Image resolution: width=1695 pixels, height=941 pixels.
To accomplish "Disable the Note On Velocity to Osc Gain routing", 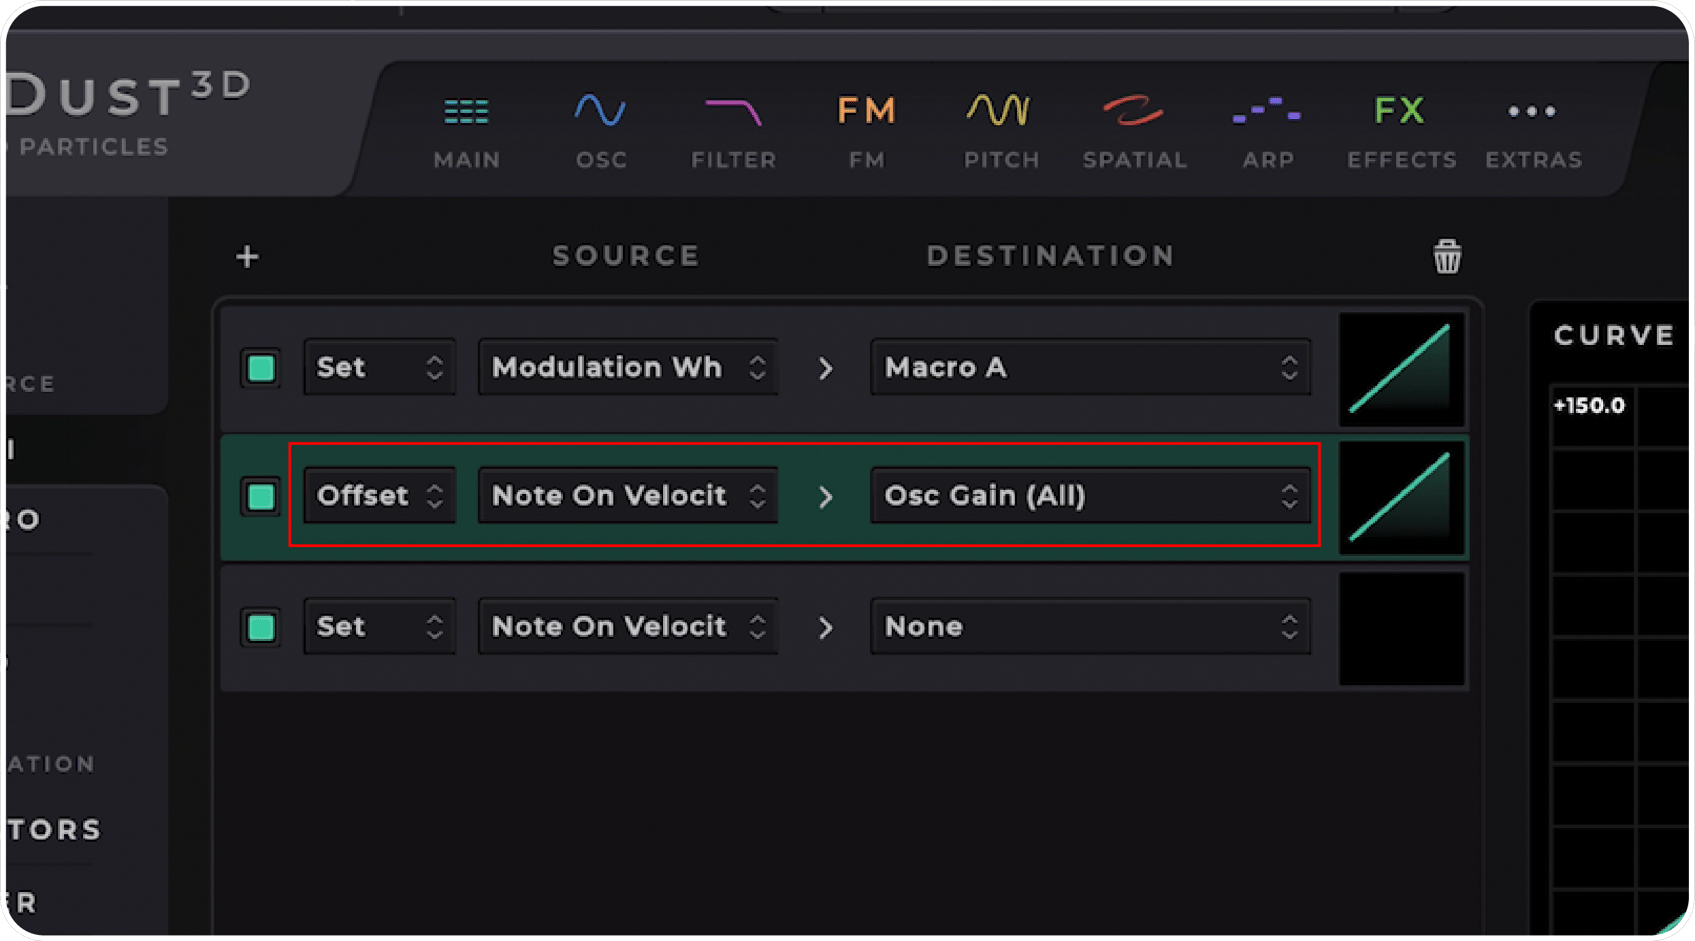I will point(260,497).
